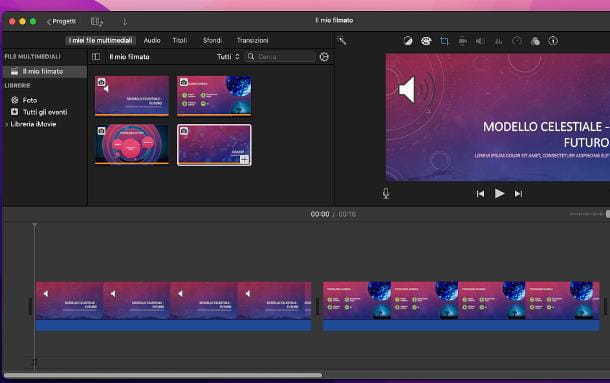Select the highlighted fourth slide thumbnail

214,145
